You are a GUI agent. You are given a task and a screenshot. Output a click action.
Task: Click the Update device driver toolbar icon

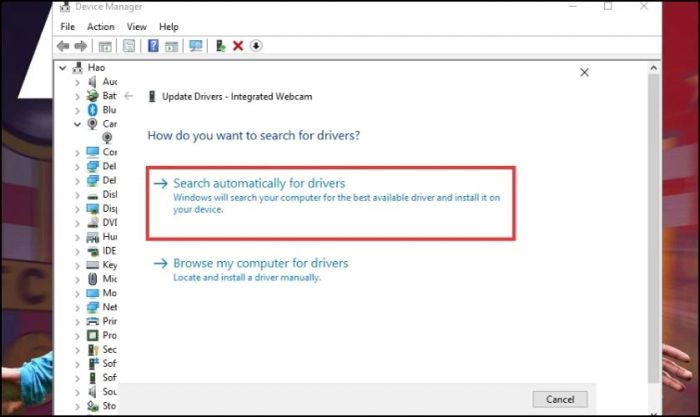[x=221, y=46]
